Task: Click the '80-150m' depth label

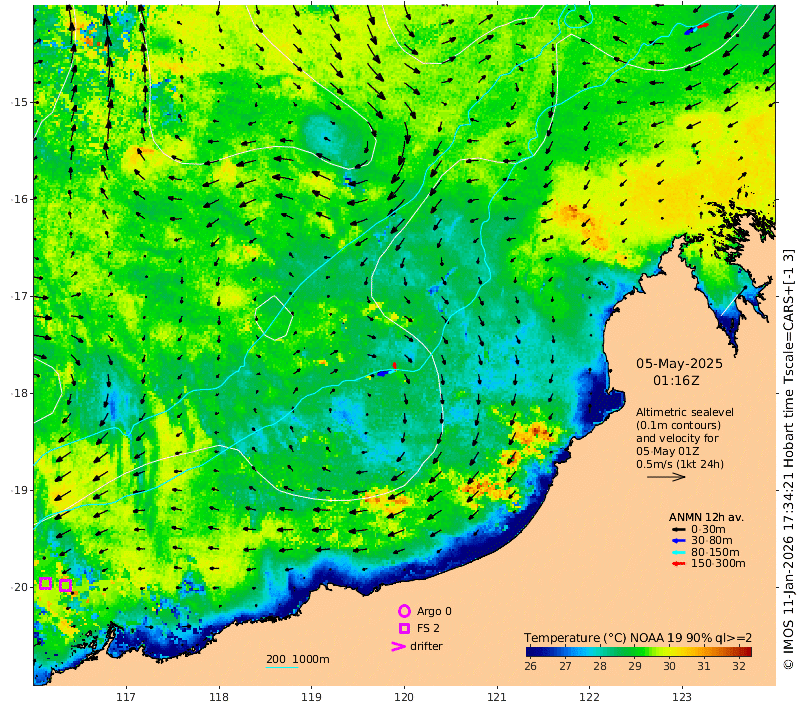Action: point(715,552)
